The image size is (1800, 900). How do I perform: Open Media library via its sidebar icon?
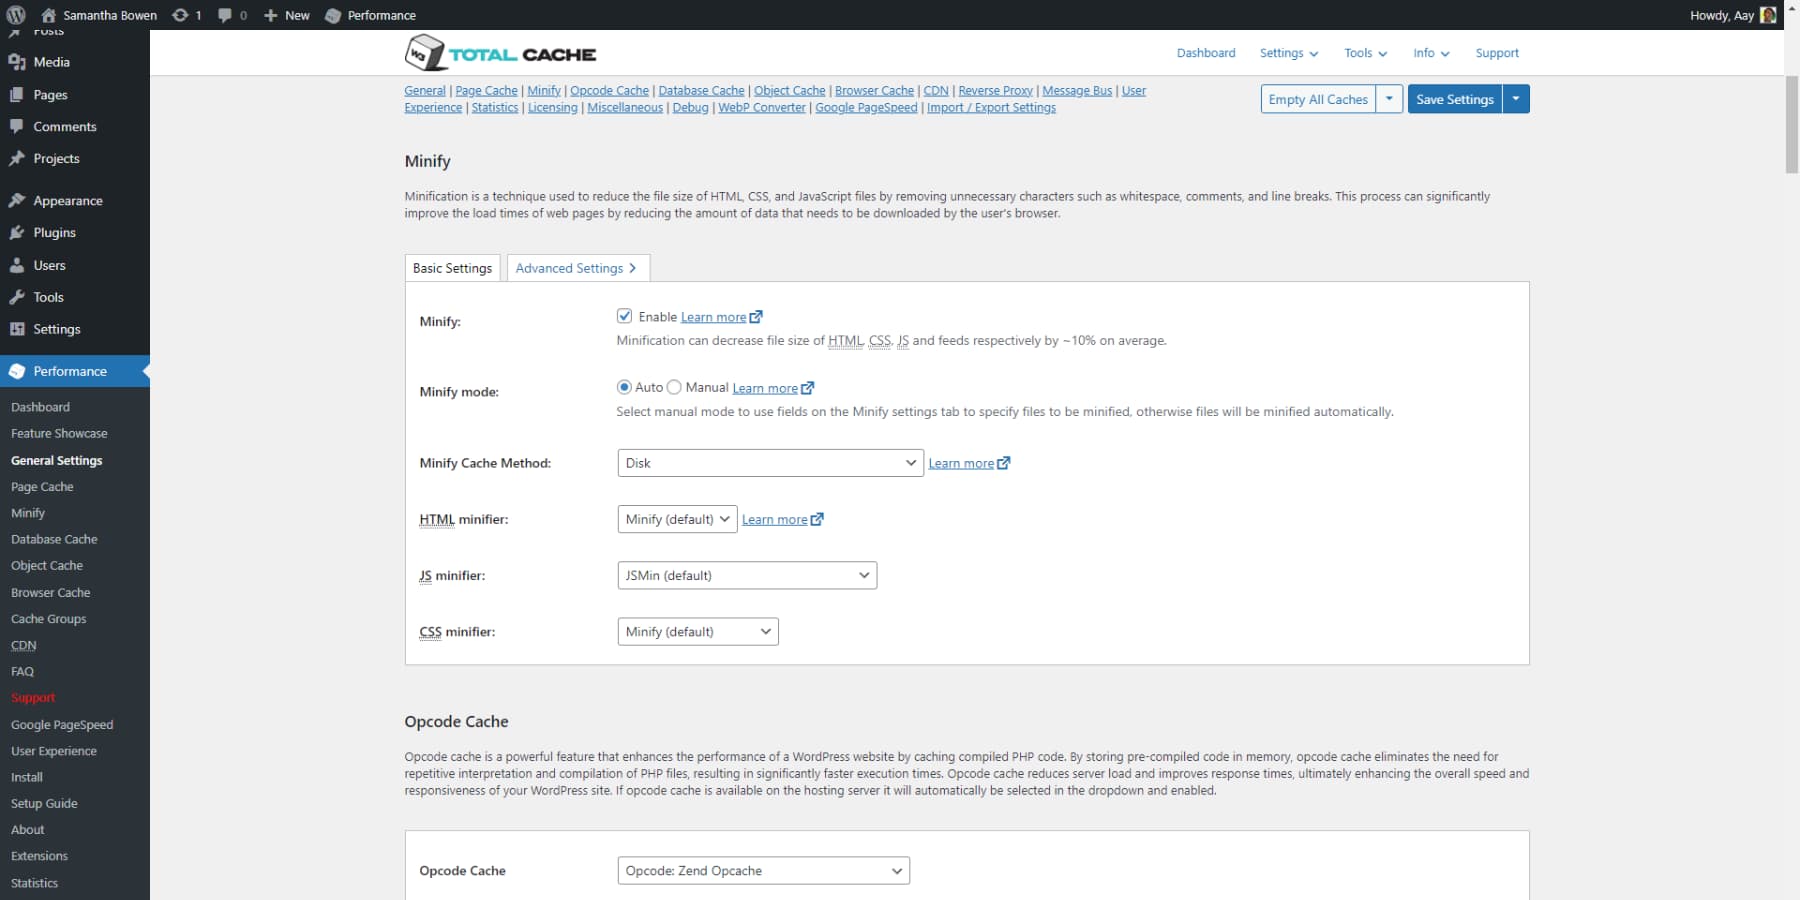click(17, 62)
